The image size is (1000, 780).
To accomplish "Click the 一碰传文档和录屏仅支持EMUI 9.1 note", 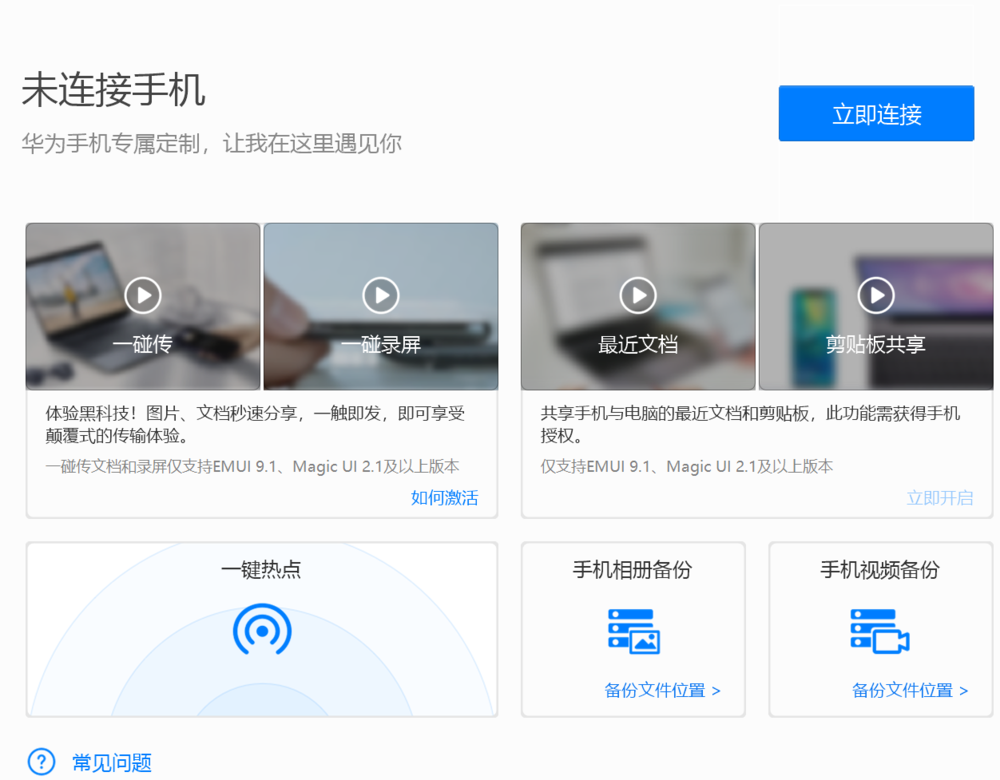I will (252, 466).
